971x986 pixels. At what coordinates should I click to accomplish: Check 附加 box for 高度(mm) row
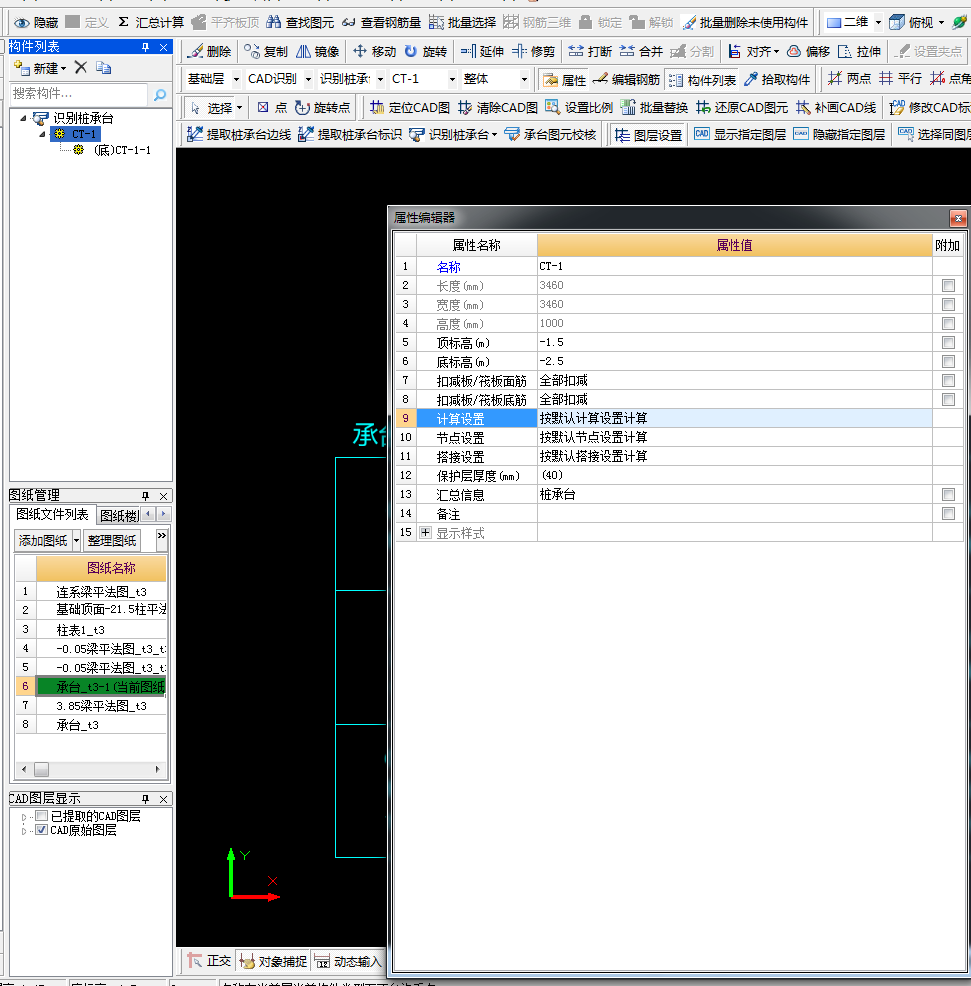coord(948,323)
